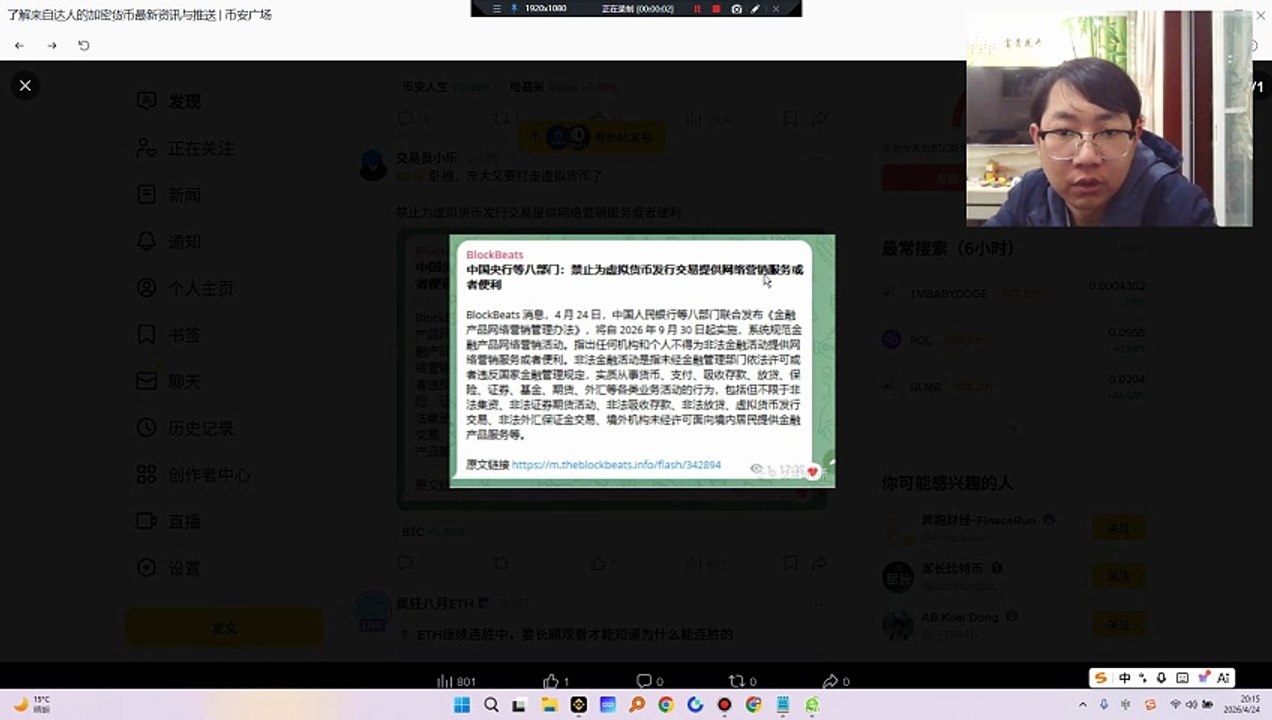Reload the current page
This screenshot has height=720, width=1272.
click(84, 46)
